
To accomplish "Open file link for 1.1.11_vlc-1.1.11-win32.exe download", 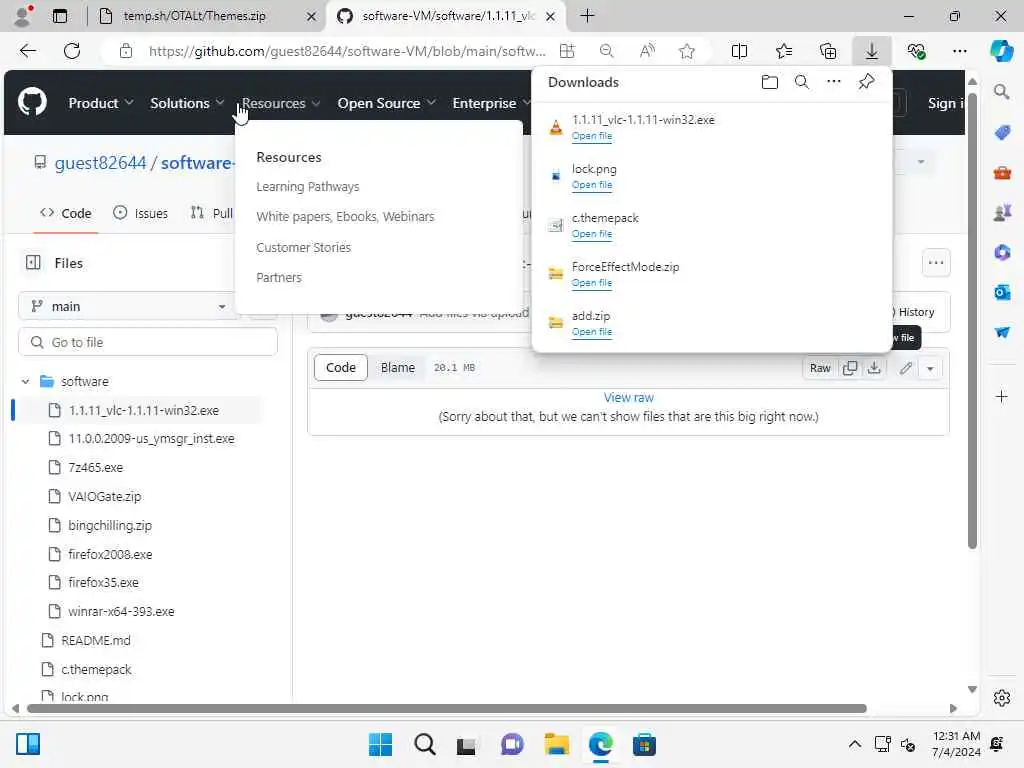I will (592, 136).
